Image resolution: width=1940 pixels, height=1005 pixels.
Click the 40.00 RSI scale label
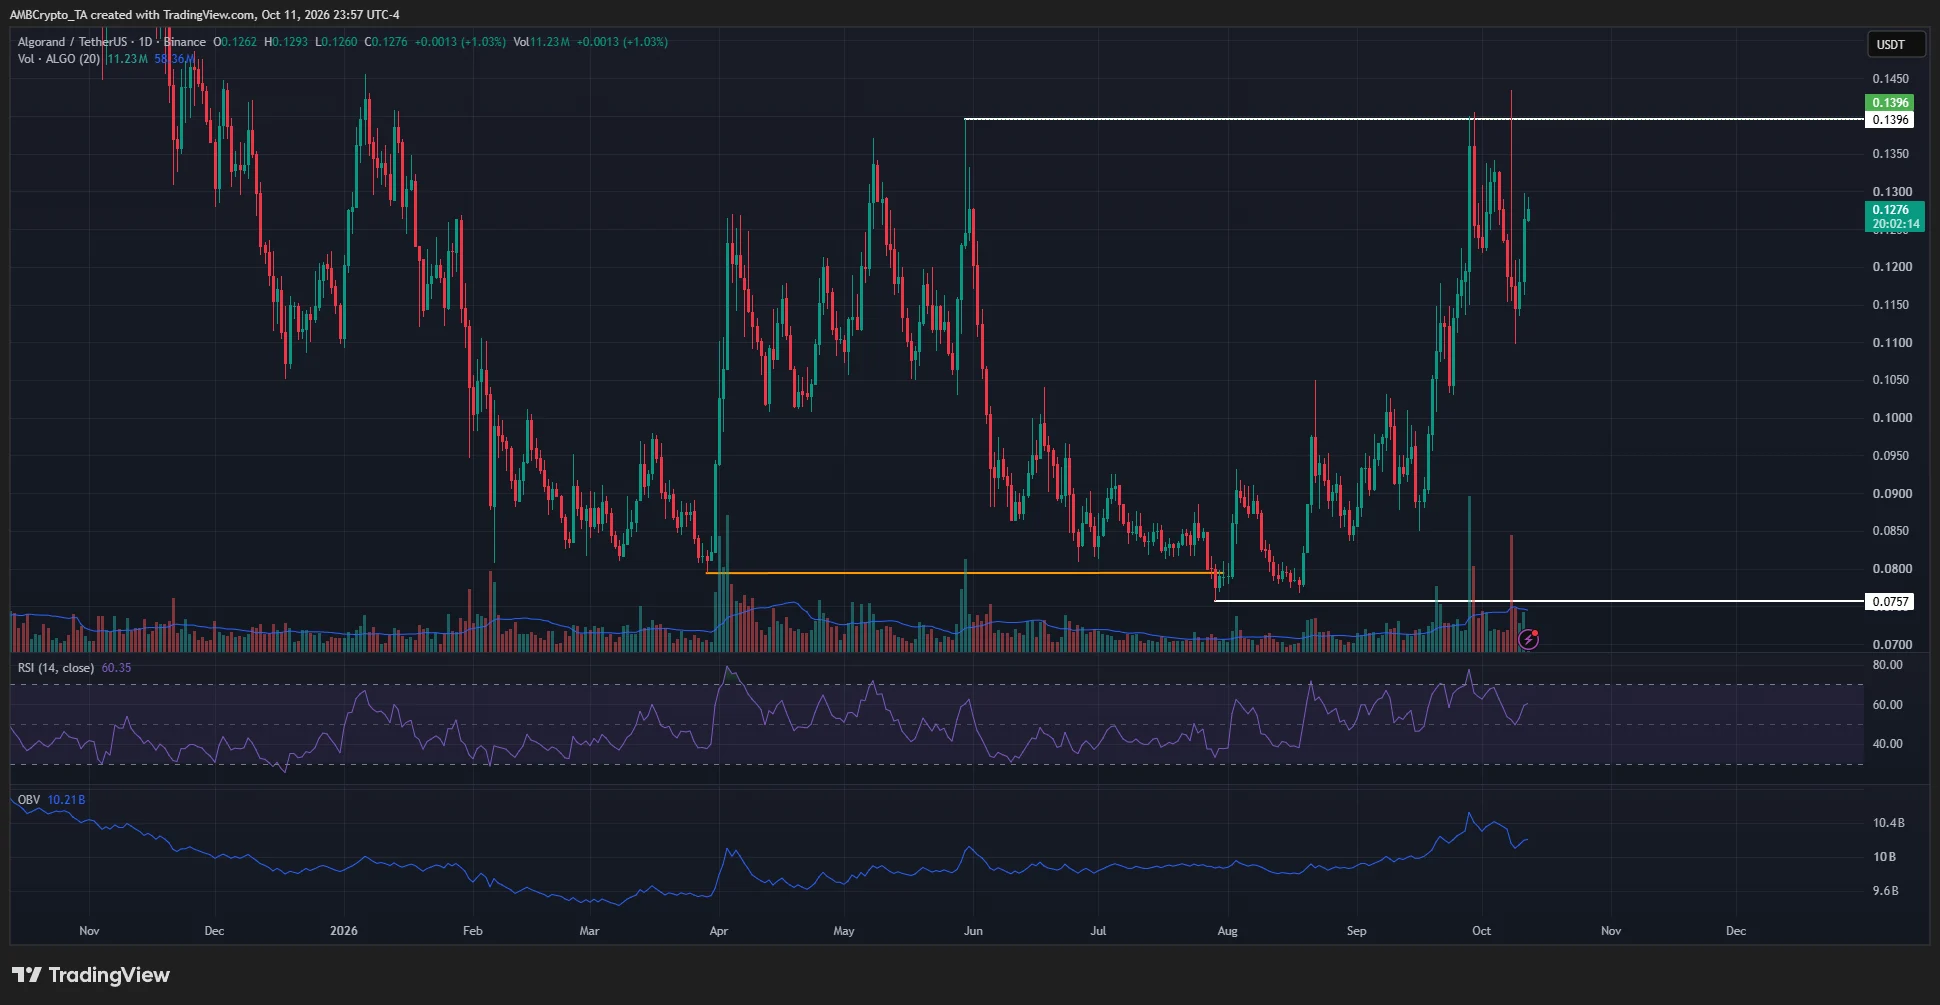1887,744
